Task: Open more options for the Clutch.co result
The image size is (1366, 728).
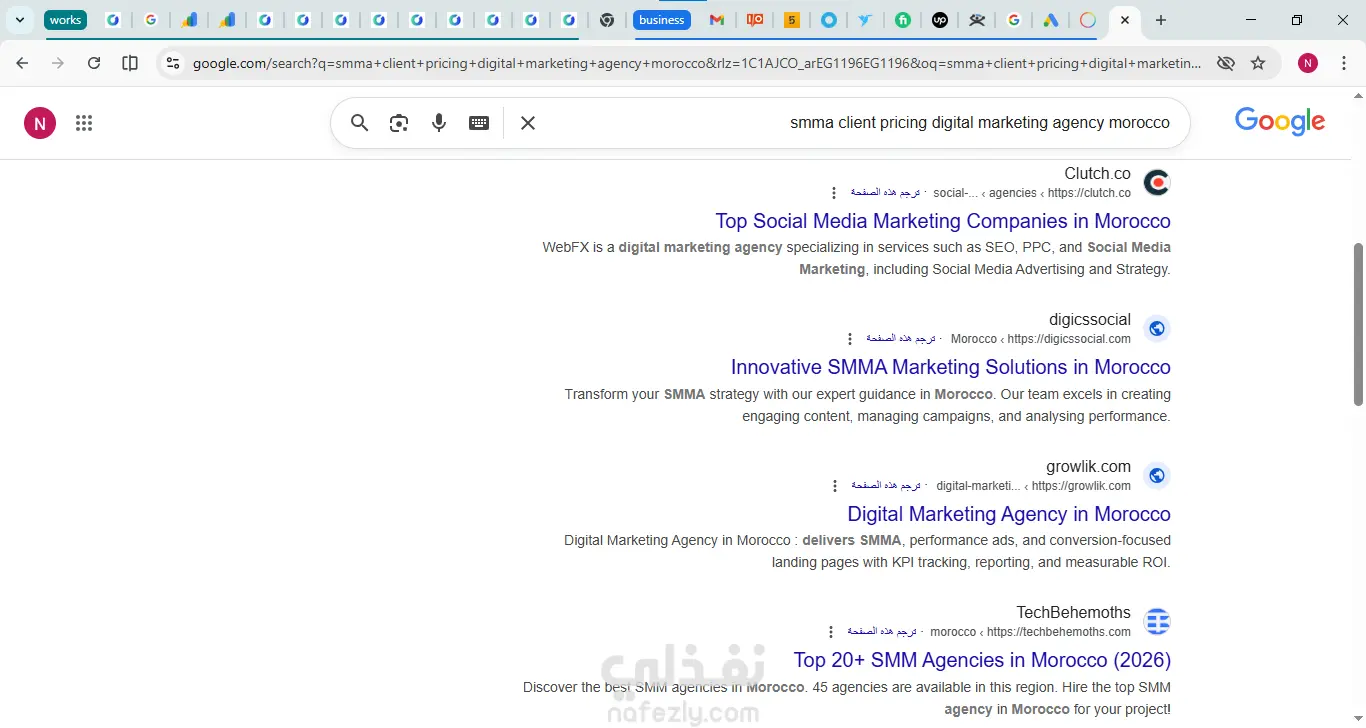Action: 834,193
